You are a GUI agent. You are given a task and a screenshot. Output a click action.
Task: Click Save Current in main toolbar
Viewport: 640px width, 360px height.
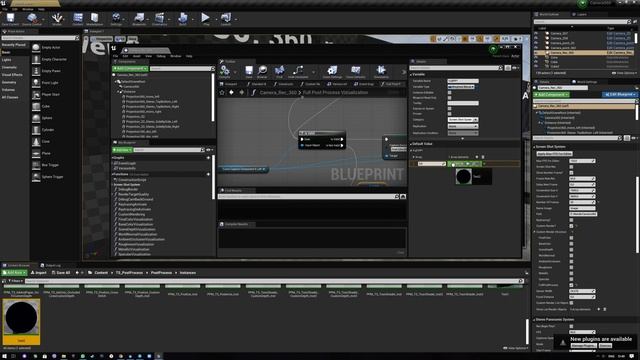(10, 18)
